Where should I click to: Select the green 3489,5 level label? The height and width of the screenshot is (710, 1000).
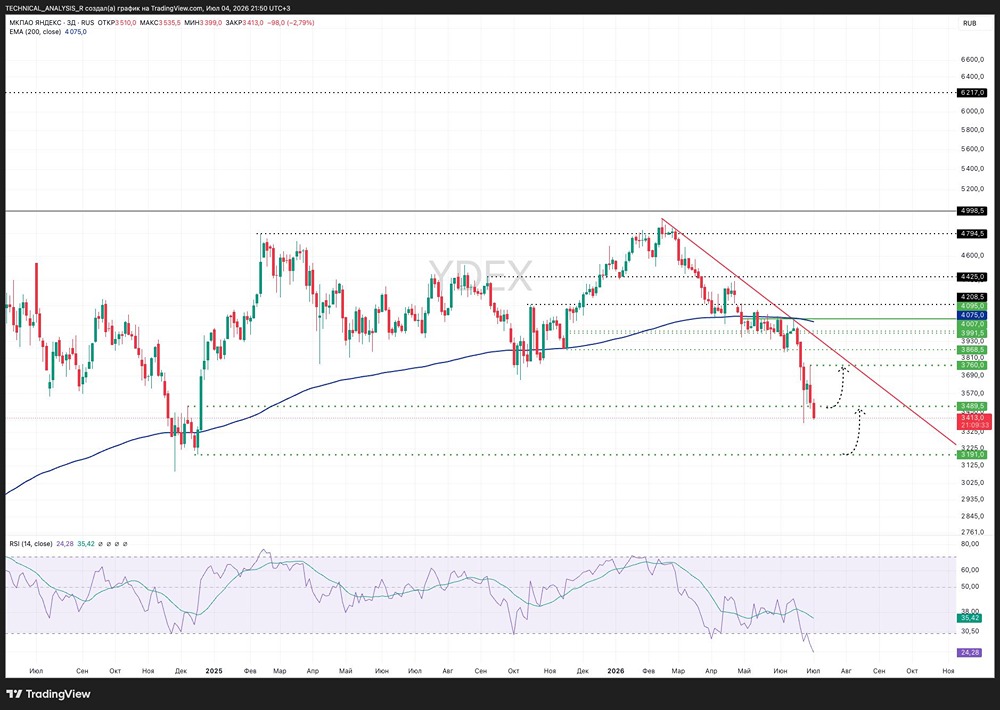973,406
